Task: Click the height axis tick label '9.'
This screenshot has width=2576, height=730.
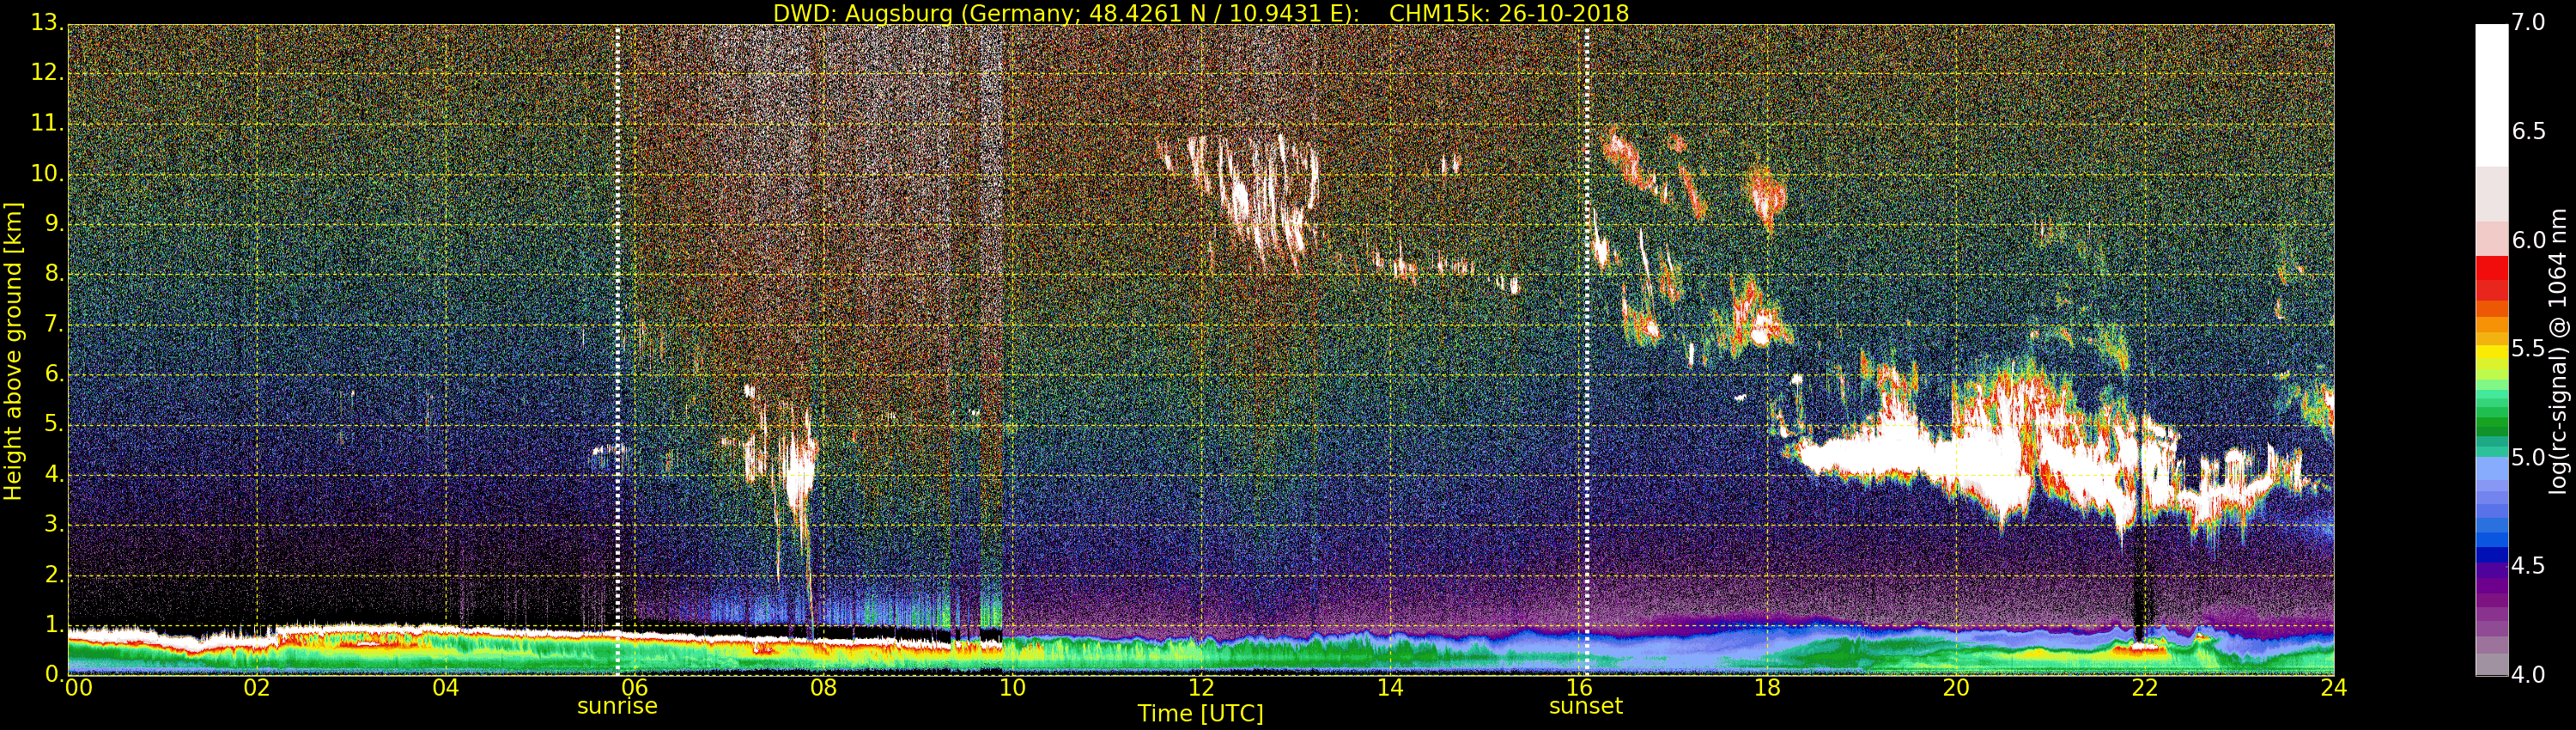Action: pyautogui.click(x=54, y=223)
